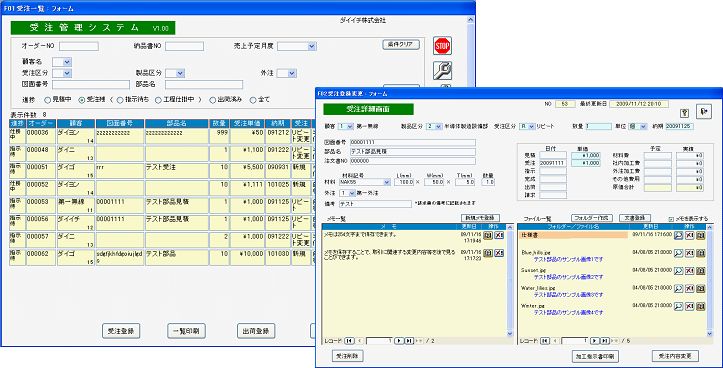Click edit icon for Winter.jpg row
The image size is (723, 368).
(701, 306)
